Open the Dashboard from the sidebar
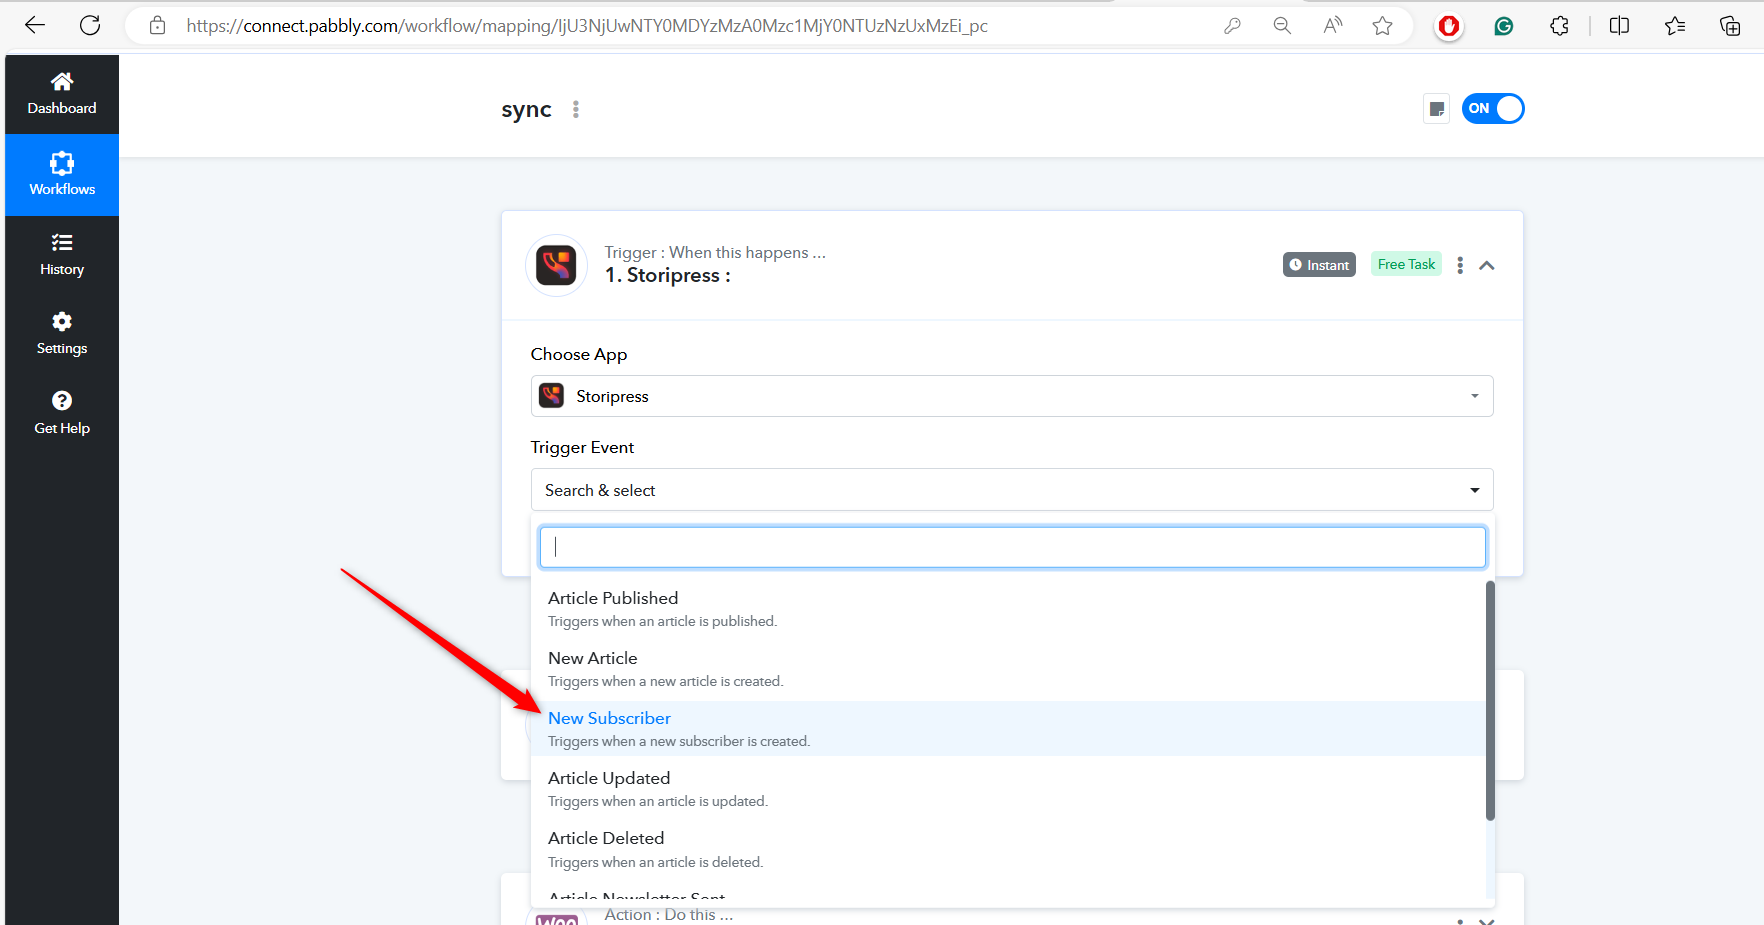The width and height of the screenshot is (1764, 925). (62, 93)
